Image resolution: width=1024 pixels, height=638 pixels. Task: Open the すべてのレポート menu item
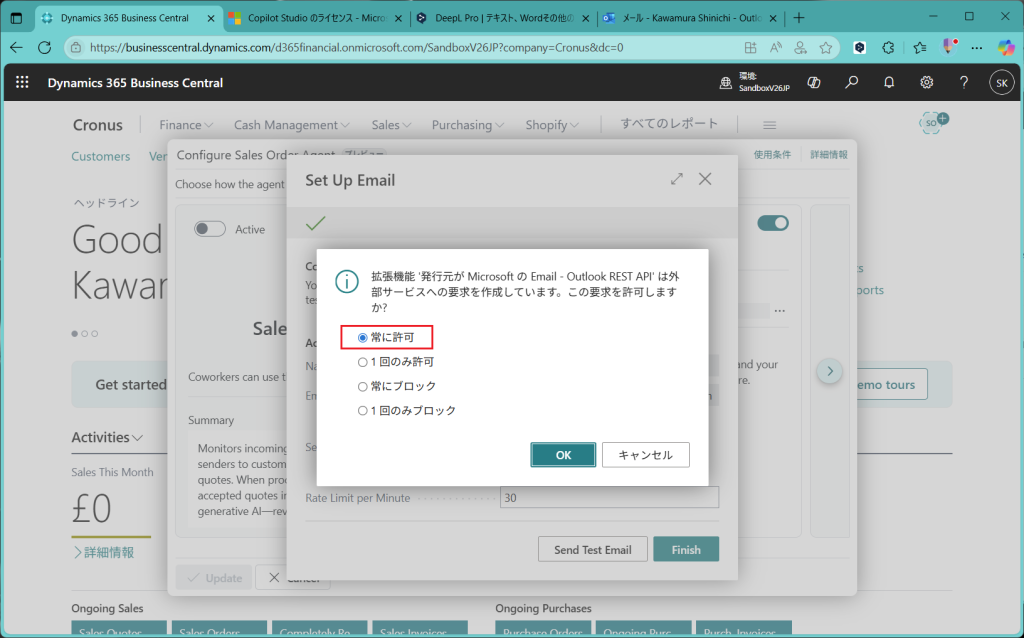[669, 123]
